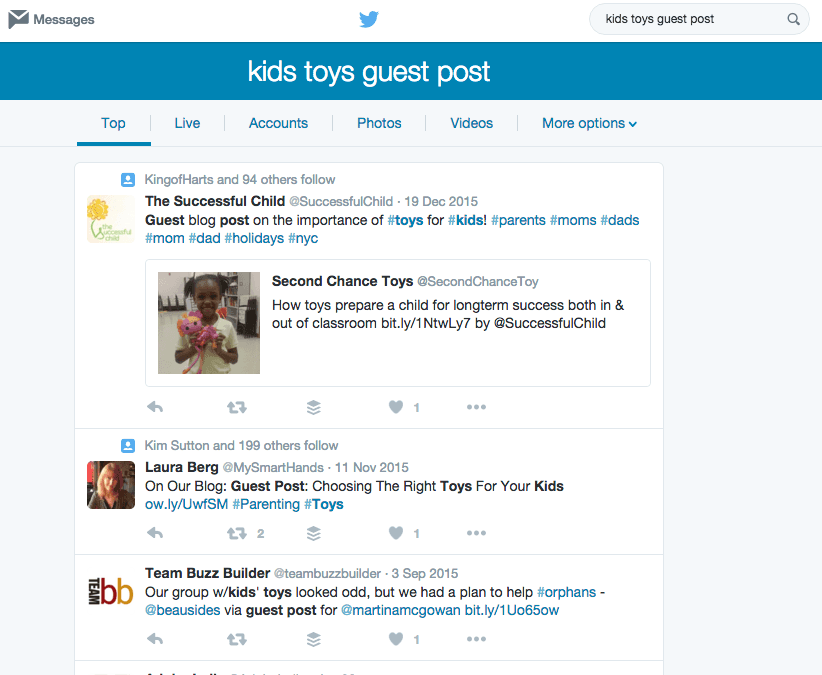Retweet Laura Berg's tweet
822x675 pixels.
pyautogui.click(x=237, y=534)
